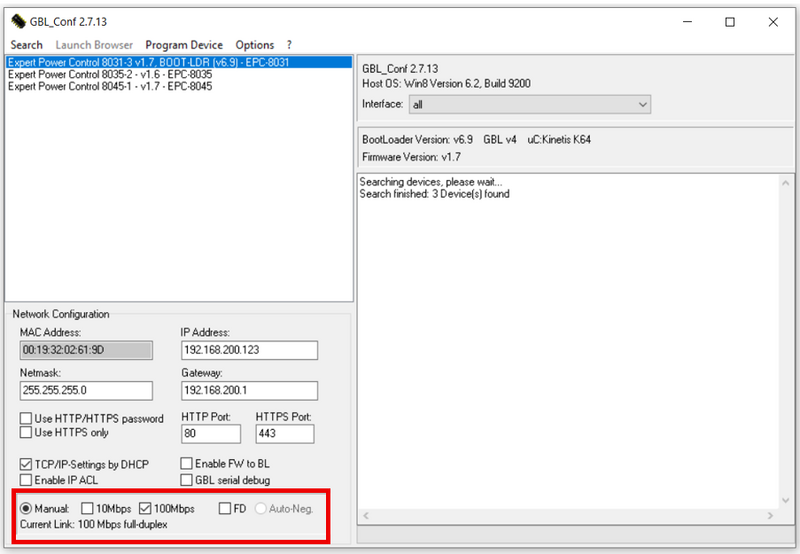Select Expert Power Control 8035-2 device
Image resolution: width=800 pixels, height=554 pixels.
point(110,74)
